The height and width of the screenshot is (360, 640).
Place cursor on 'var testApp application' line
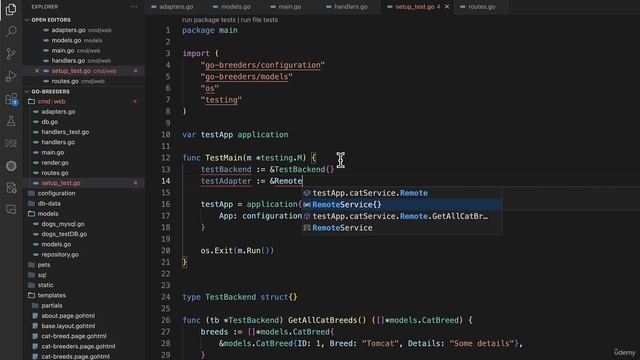(235, 135)
